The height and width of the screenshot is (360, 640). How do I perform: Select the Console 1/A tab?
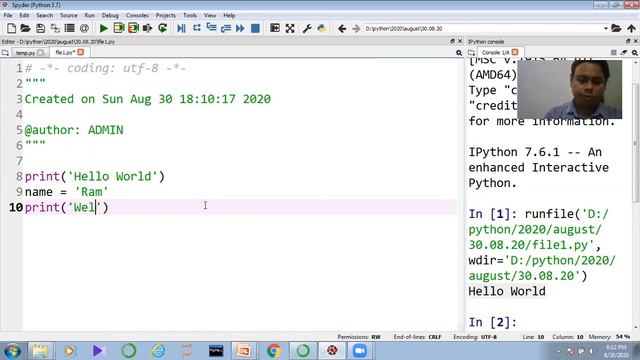pyautogui.click(x=495, y=52)
